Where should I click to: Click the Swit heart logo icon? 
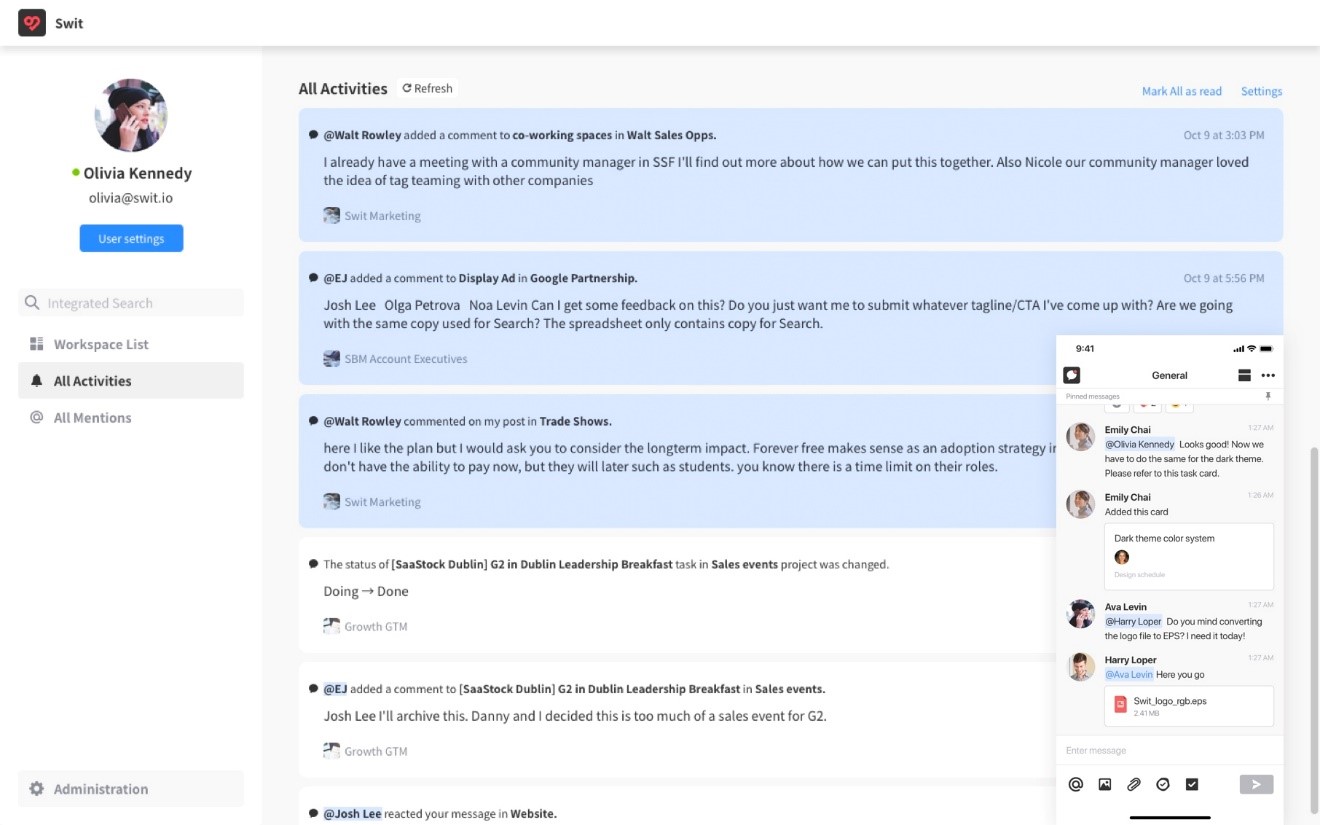coord(32,23)
